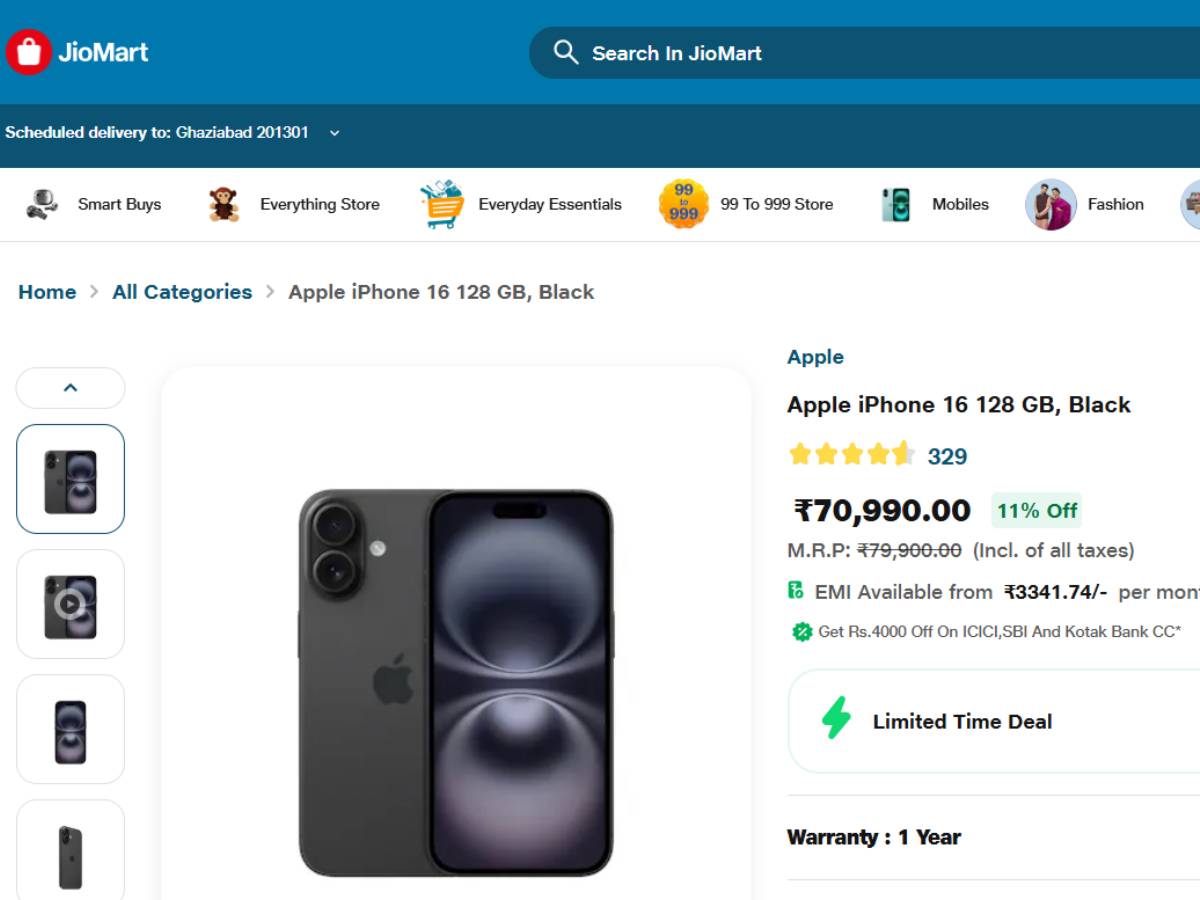Click the JioMart logo icon
Image resolution: width=1200 pixels, height=900 pixels.
coord(28,52)
